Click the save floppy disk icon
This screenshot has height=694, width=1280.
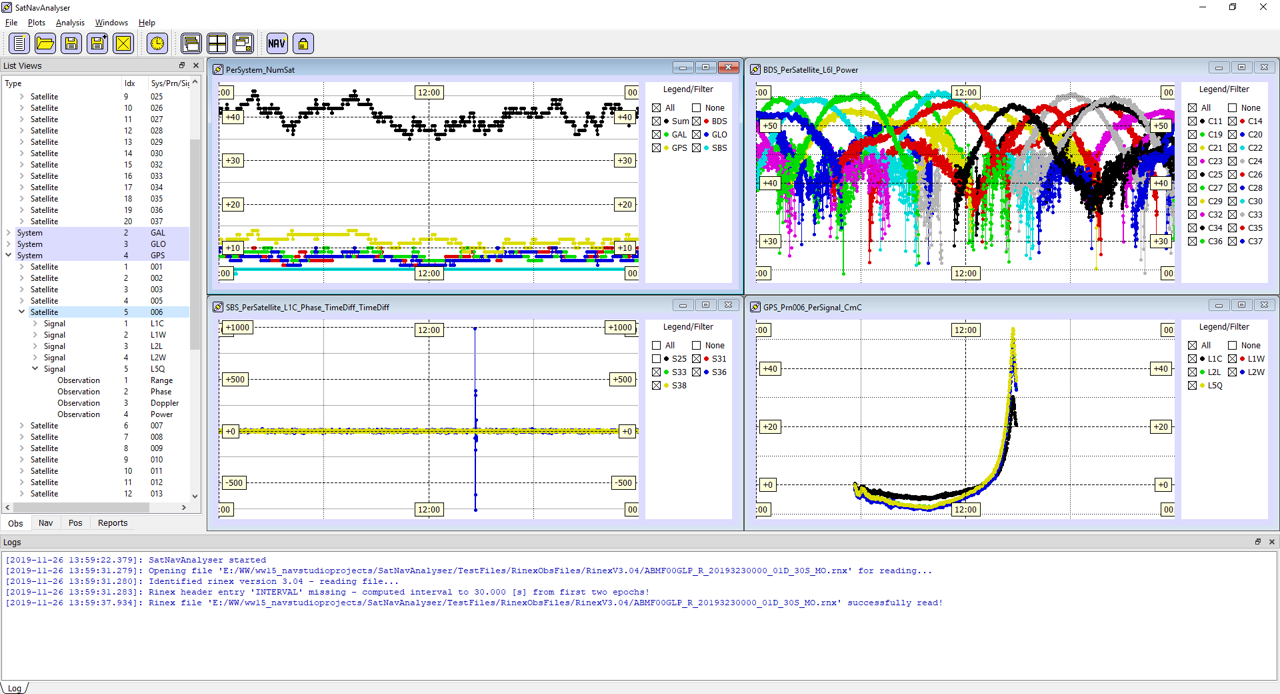click(x=71, y=43)
